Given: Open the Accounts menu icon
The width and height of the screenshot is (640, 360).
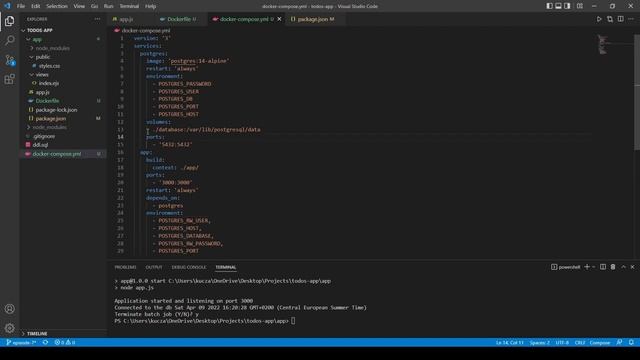Looking at the screenshot, I should click(9, 309).
